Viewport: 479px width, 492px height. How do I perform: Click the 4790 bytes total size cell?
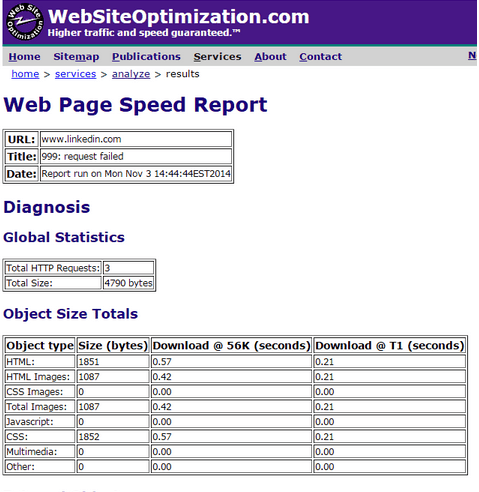[128, 283]
